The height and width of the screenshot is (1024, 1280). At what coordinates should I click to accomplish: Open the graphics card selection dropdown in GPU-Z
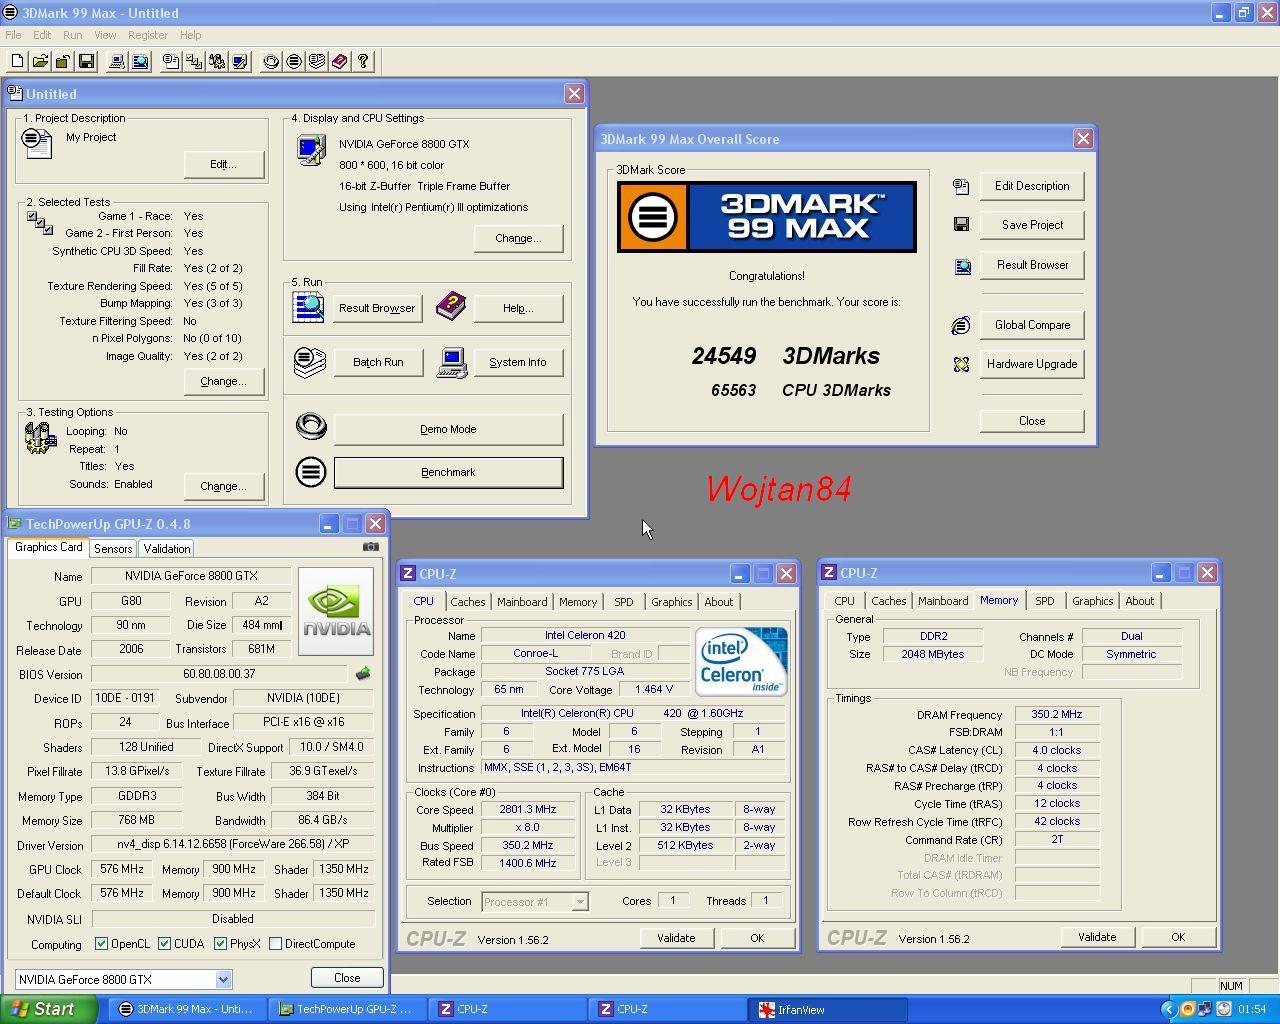pos(223,979)
